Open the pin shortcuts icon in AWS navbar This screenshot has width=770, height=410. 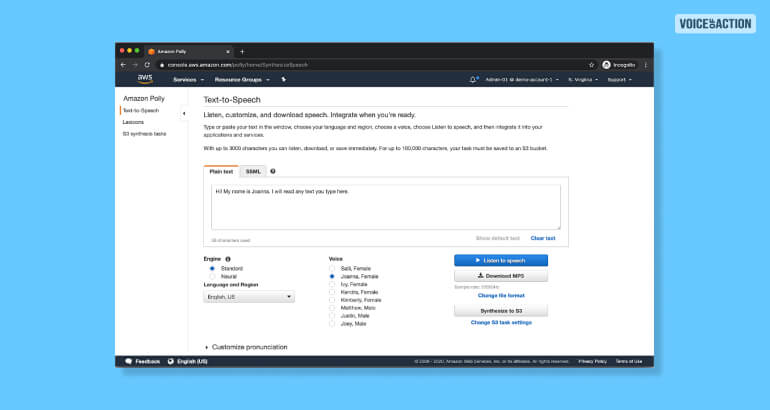click(x=283, y=80)
